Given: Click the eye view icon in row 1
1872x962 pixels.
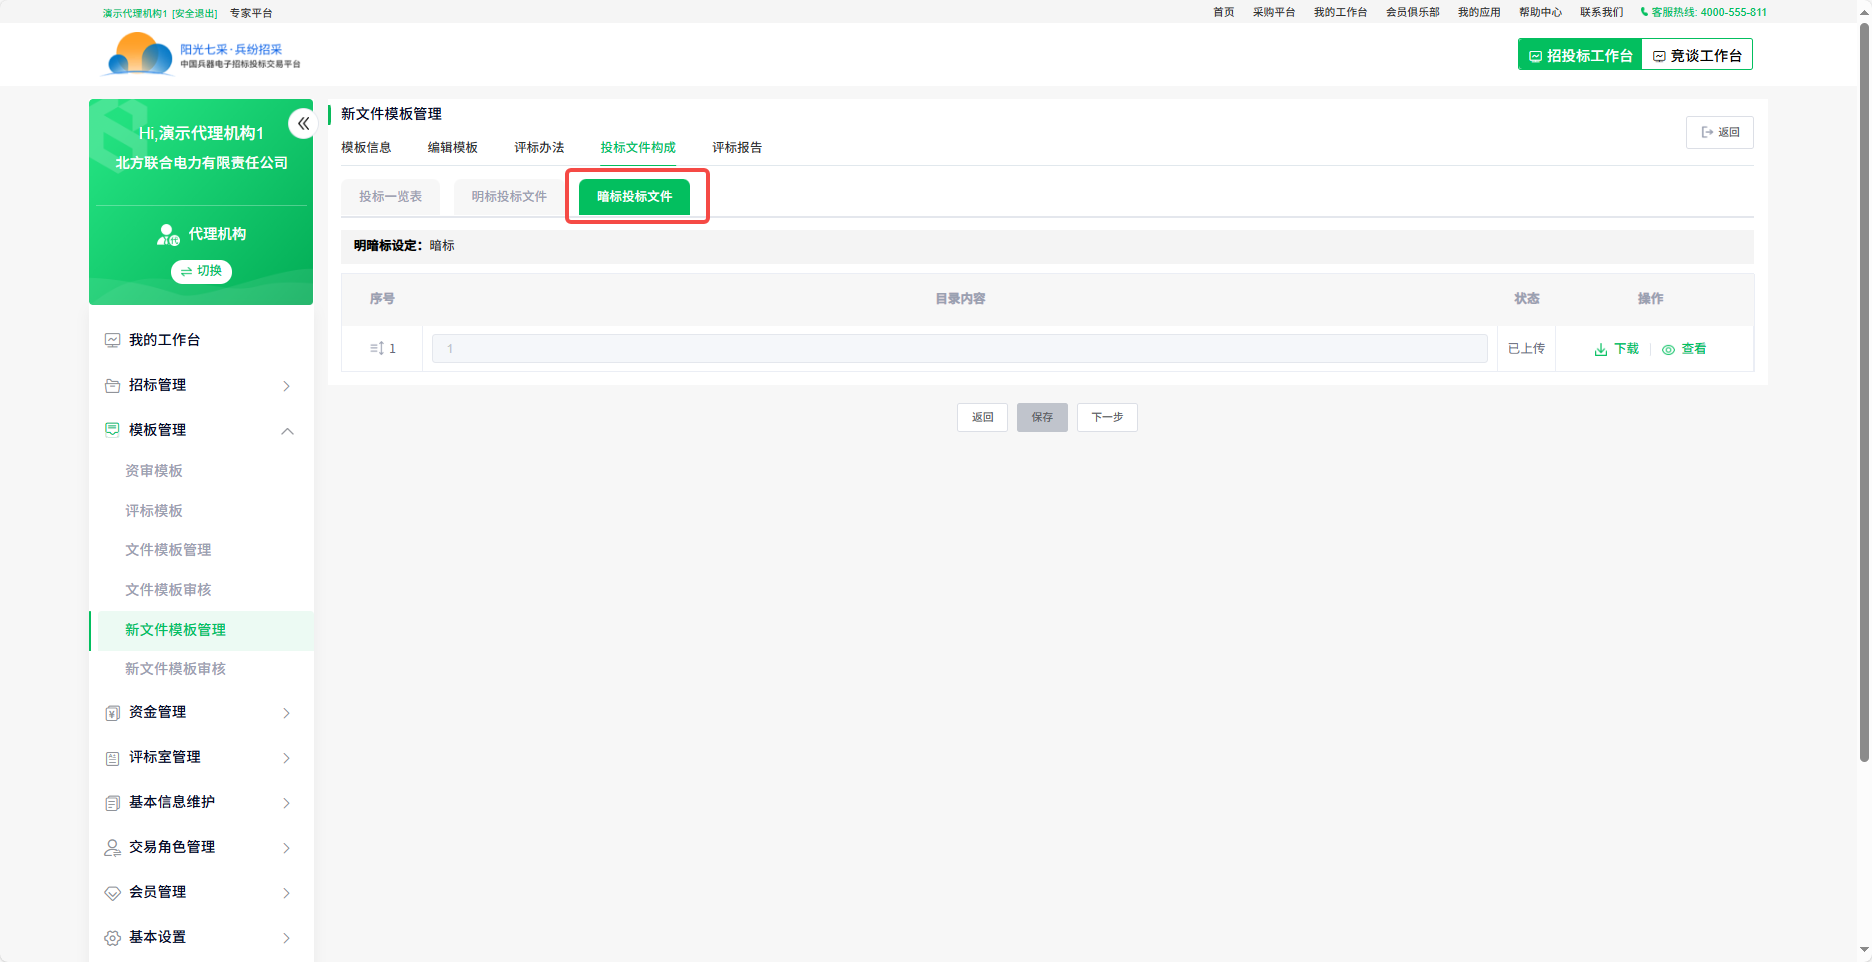Looking at the screenshot, I should coord(1668,350).
